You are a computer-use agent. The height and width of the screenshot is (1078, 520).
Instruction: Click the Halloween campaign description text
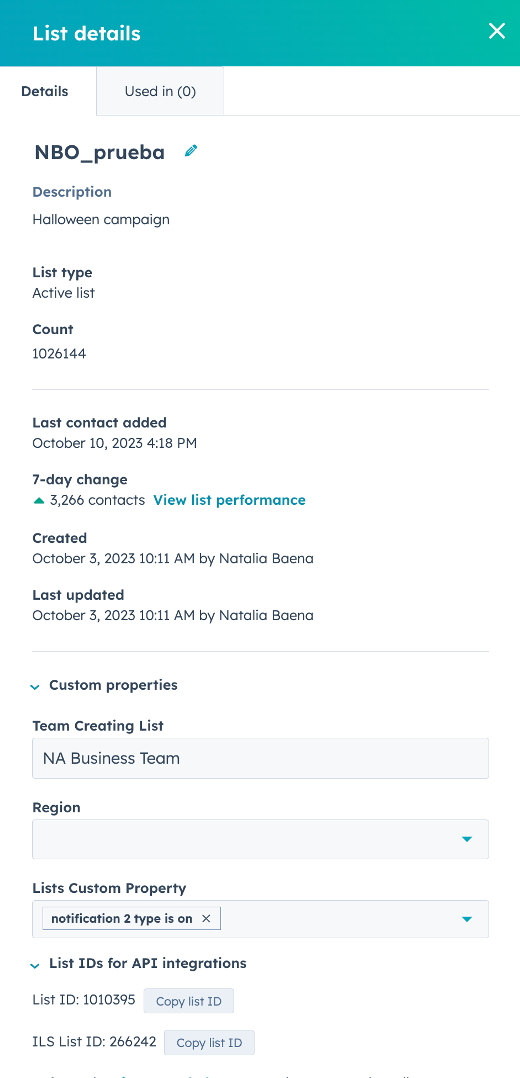tap(101, 219)
